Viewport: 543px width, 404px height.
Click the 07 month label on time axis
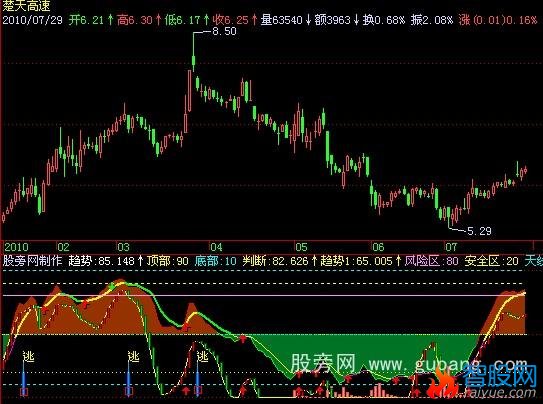coord(451,247)
